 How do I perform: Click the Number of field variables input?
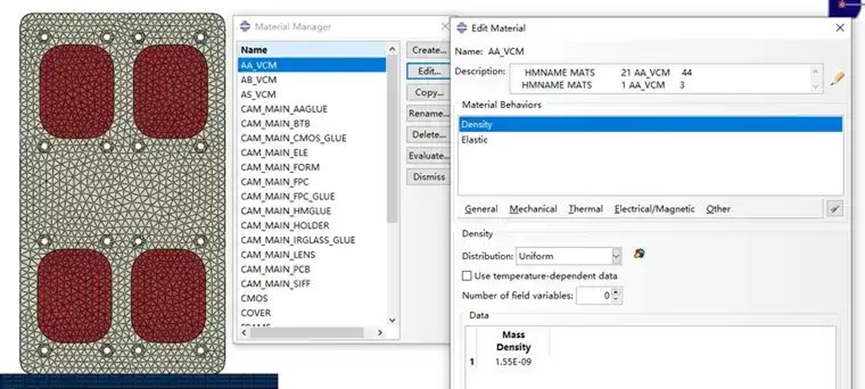tap(594, 296)
